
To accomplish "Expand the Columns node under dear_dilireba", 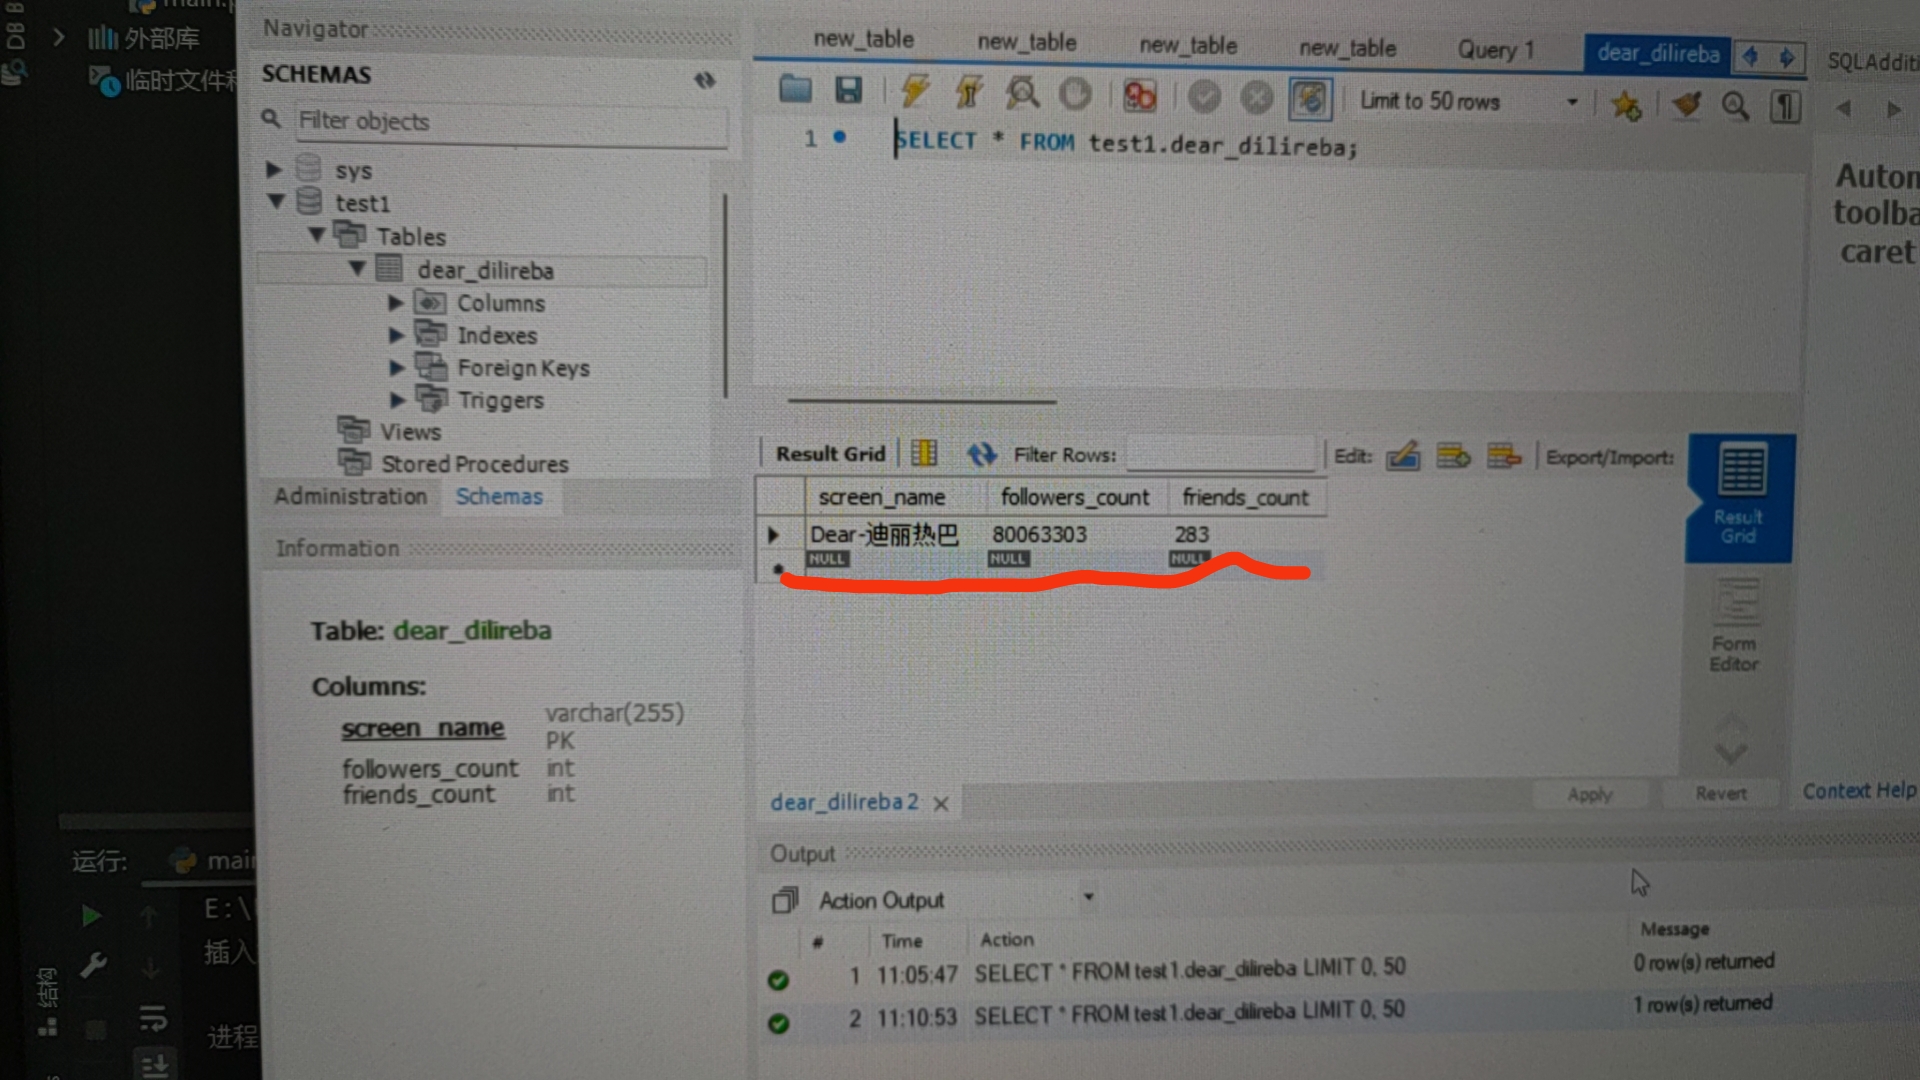I will [395, 302].
